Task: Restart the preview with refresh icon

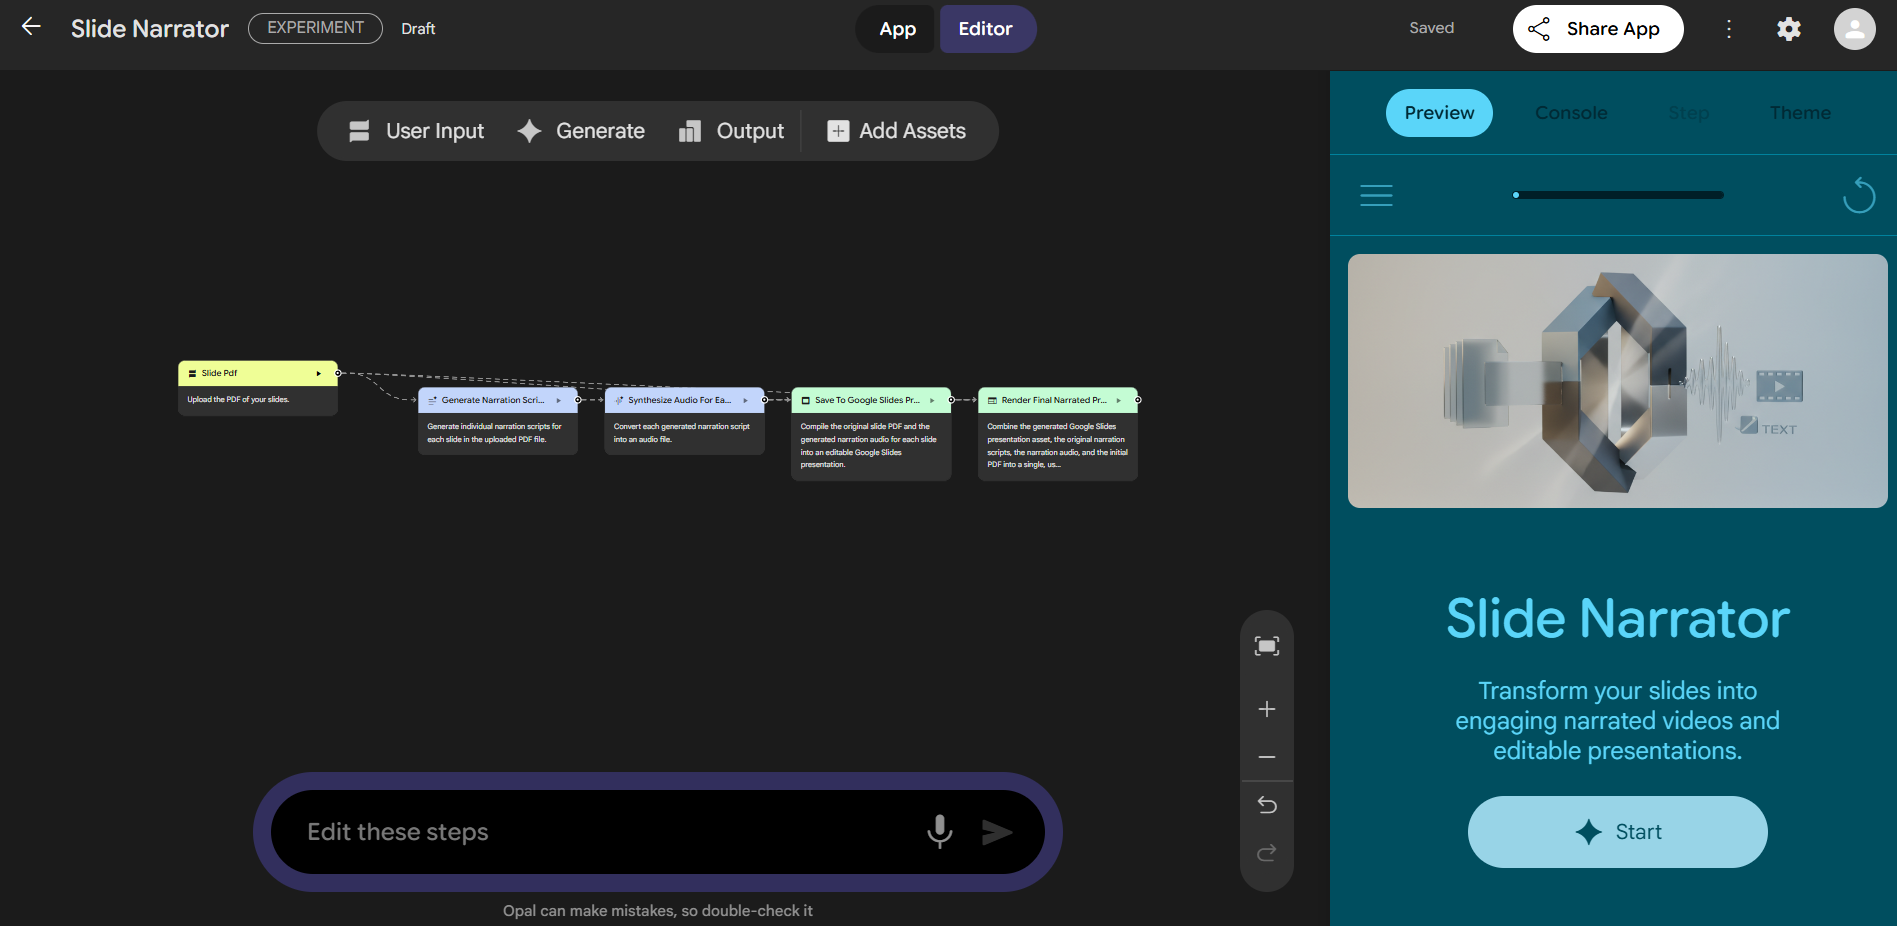Action: (x=1858, y=195)
